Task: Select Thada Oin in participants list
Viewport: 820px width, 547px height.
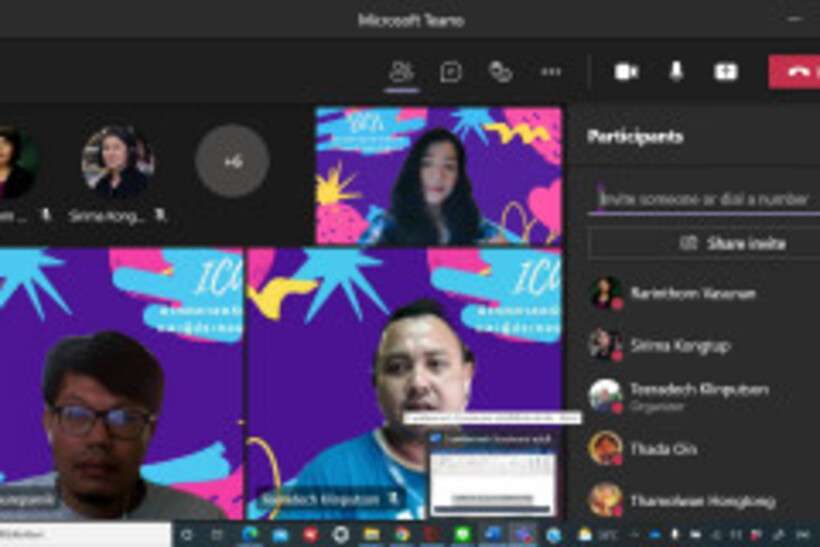Action: click(x=664, y=449)
